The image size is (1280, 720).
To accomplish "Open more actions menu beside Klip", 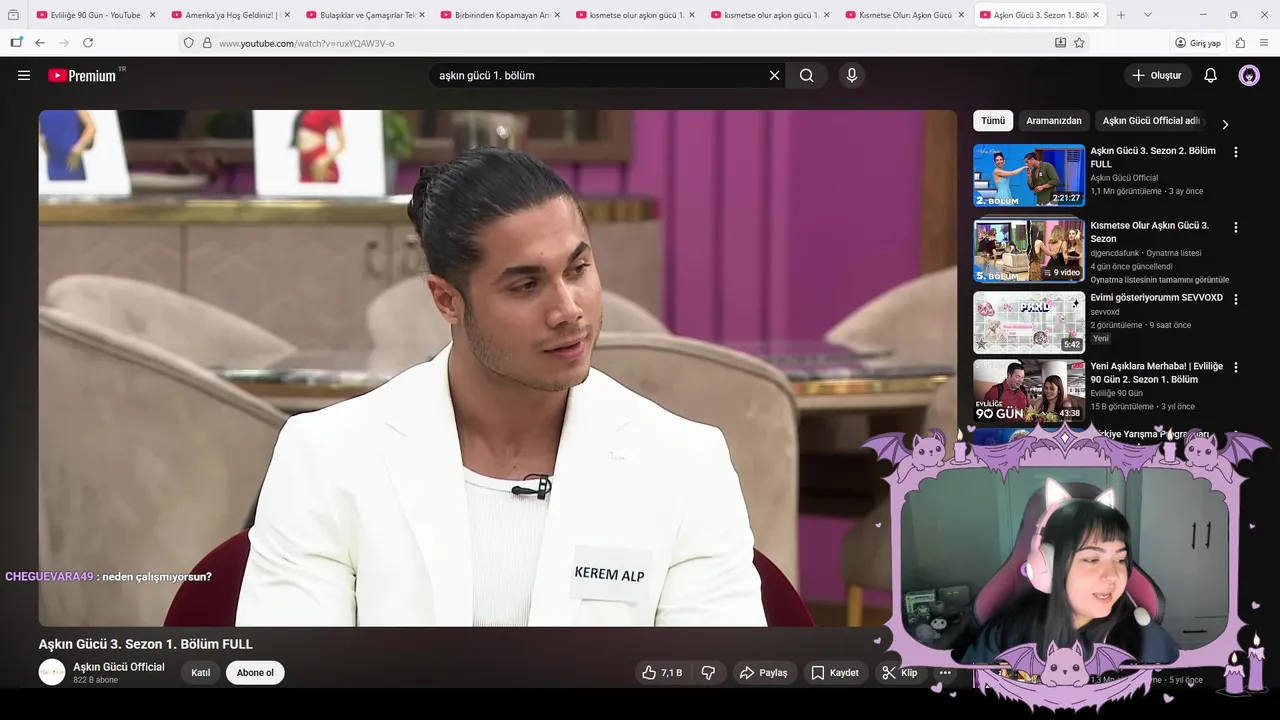I will point(944,673).
